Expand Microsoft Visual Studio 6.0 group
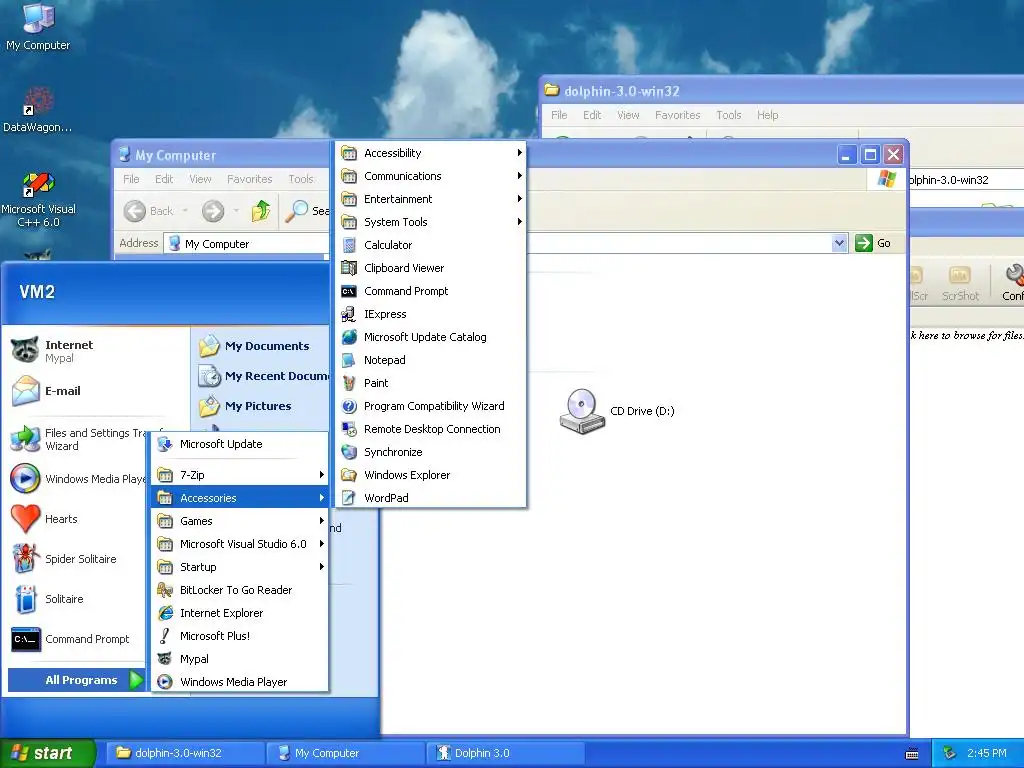This screenshot has width=1024, height=768. [239, 544]
